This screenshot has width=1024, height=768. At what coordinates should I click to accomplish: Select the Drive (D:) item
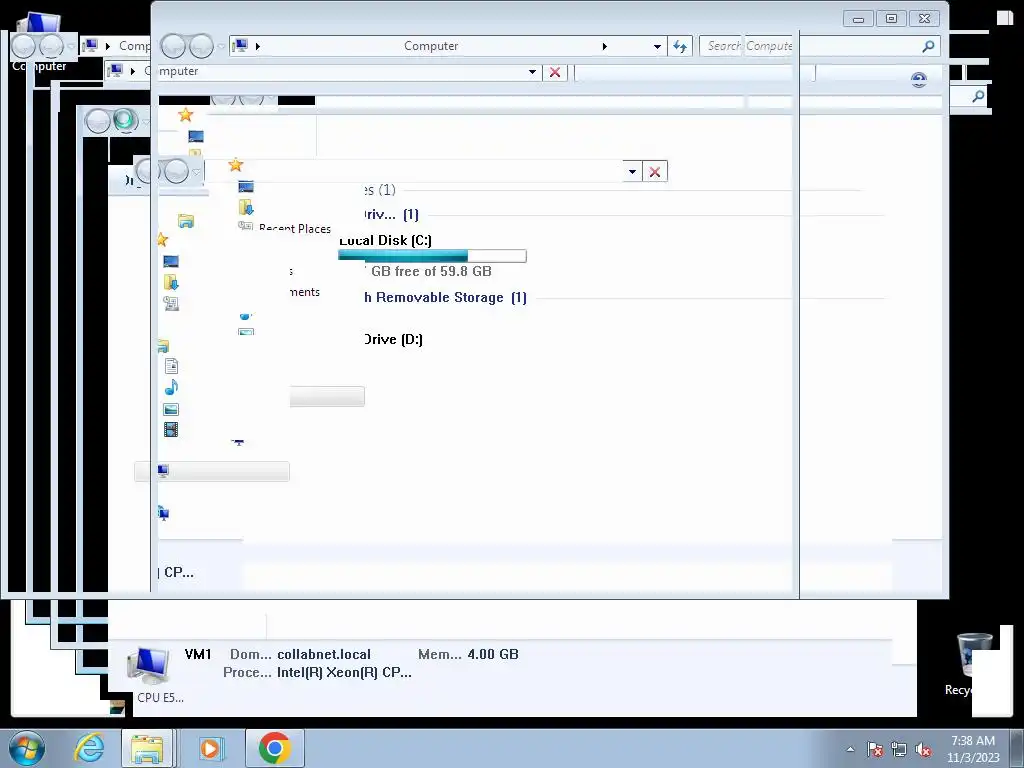coord(392,339)
